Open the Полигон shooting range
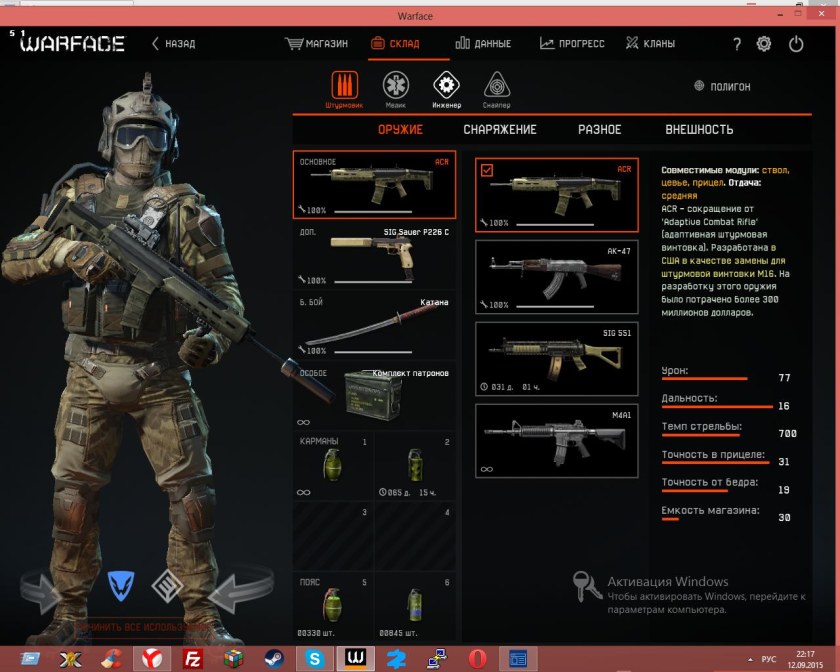The height and width of the screenshot is (672, 840). tap(722, 86)
